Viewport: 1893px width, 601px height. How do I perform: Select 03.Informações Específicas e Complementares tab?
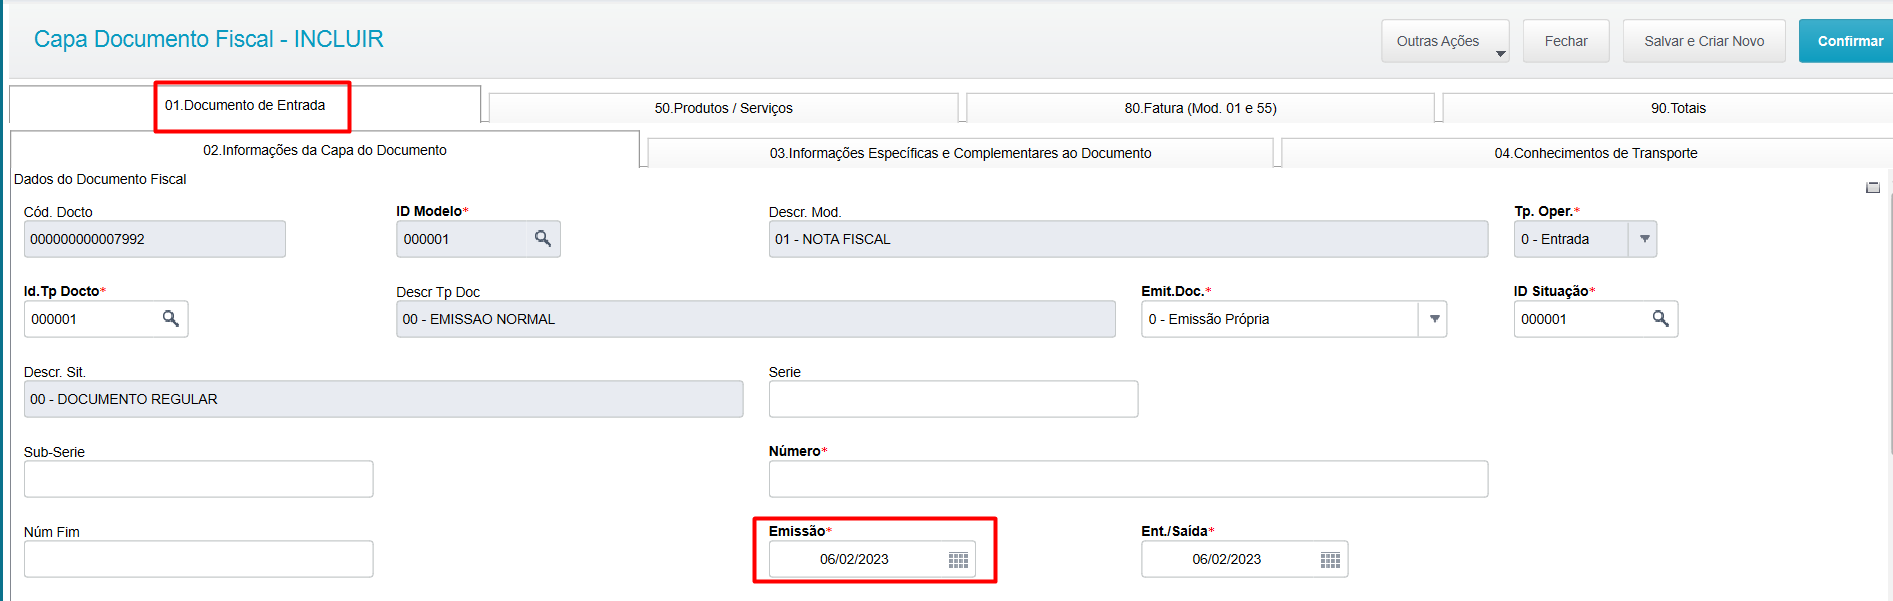[x=960, y=153]
